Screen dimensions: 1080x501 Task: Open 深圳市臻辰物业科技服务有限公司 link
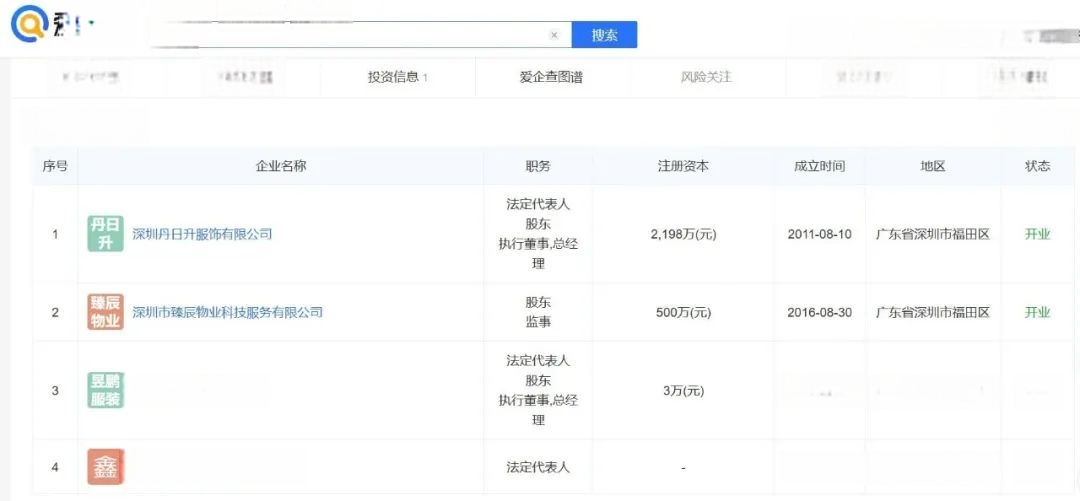(x=227, y=312)
